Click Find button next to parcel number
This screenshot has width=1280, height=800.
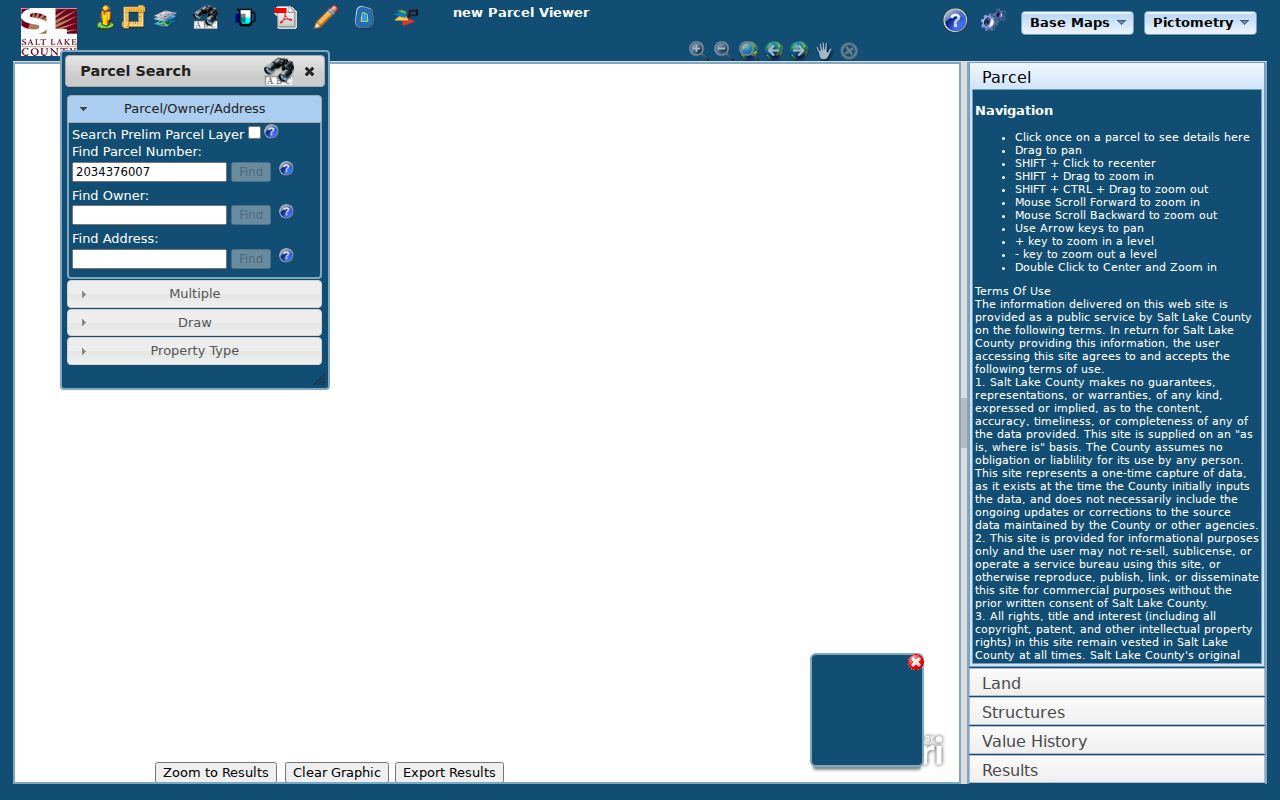tap(251, 172)
